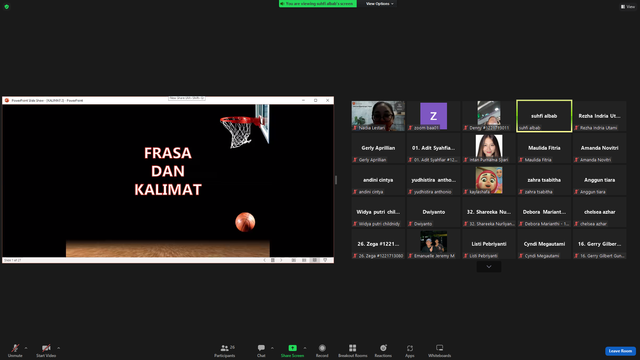This screenshot has height=360, width=640.
Task: Select andini cintya's tile
Action: click(378, 180)
